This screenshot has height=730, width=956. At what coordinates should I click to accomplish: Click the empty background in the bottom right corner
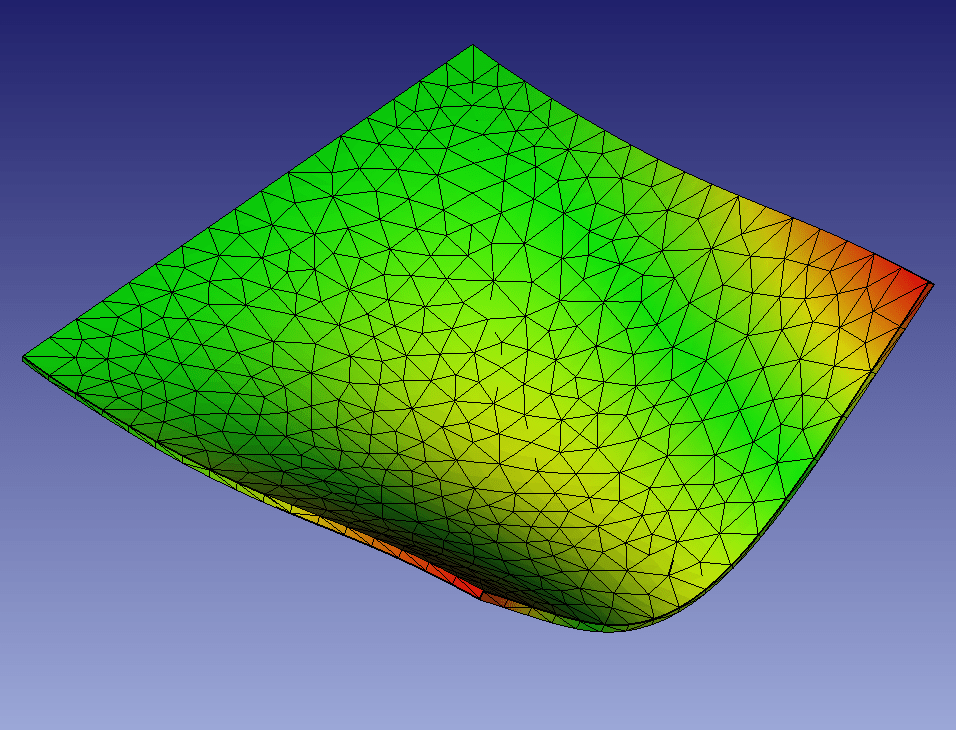880,670
